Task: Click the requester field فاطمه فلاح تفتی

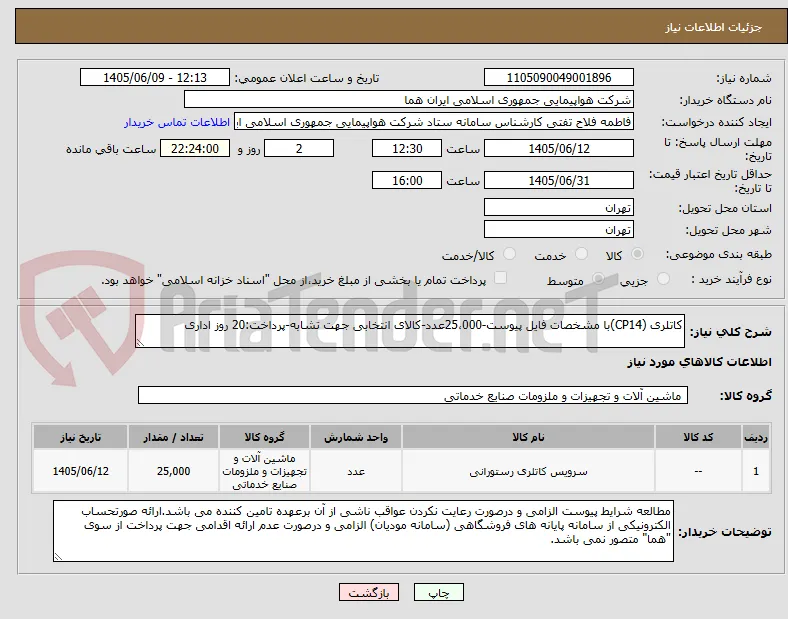Action: click(434, 122)
